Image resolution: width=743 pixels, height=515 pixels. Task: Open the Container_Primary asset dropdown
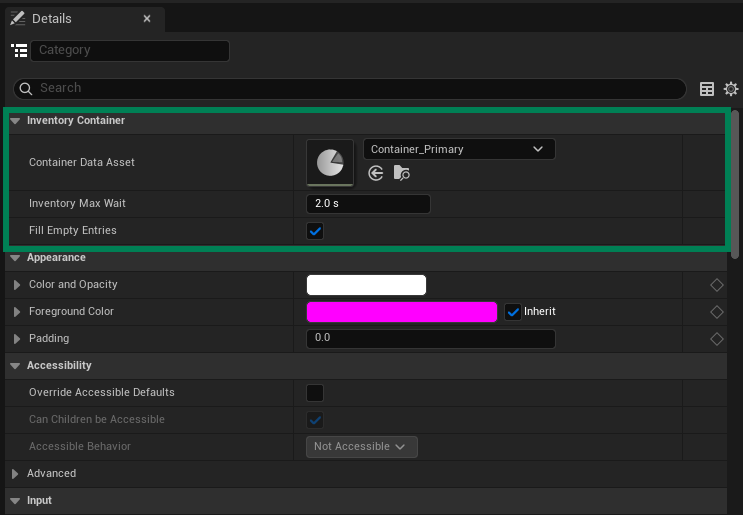click(x=459, y=149)
